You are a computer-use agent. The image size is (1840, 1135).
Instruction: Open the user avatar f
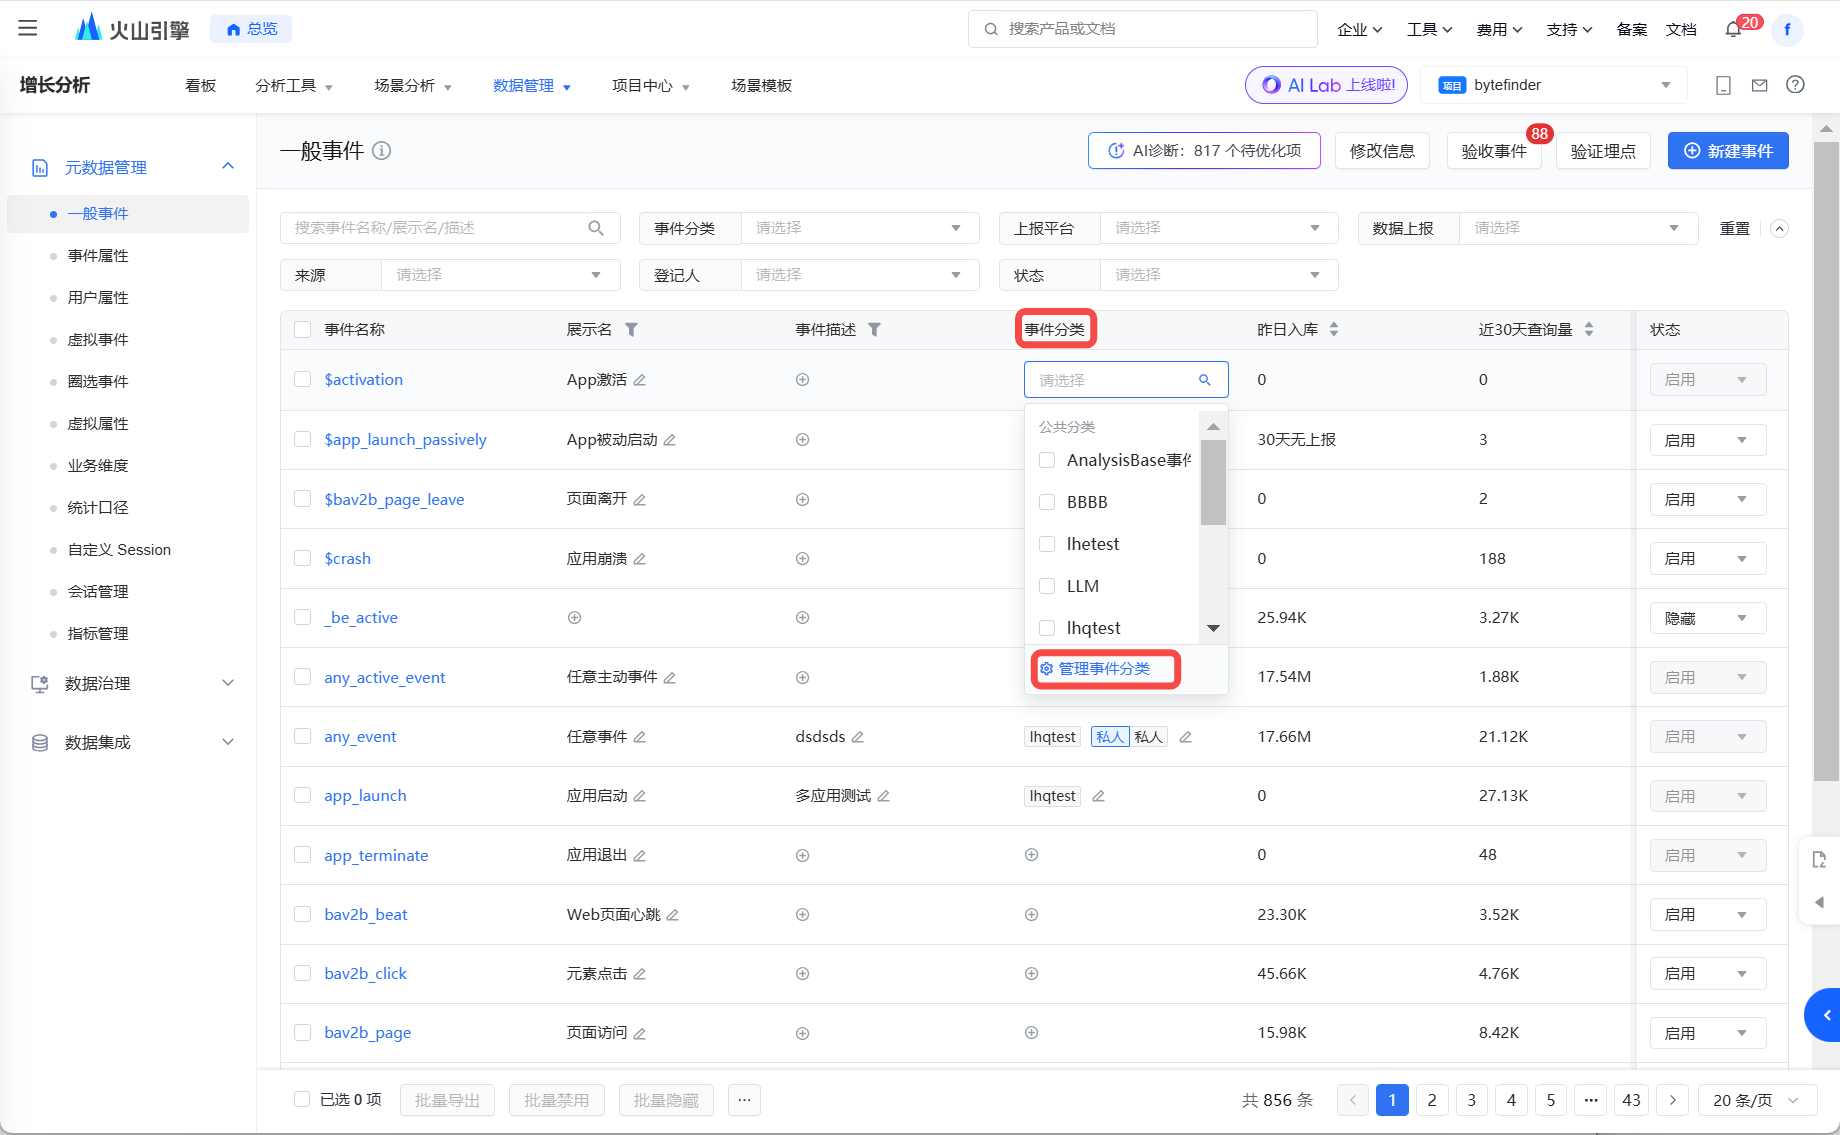coord(1787,30)
